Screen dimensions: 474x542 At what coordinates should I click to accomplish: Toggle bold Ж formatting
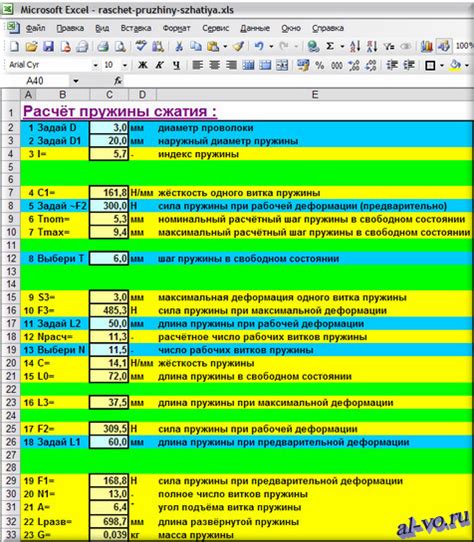coord(142,65)
